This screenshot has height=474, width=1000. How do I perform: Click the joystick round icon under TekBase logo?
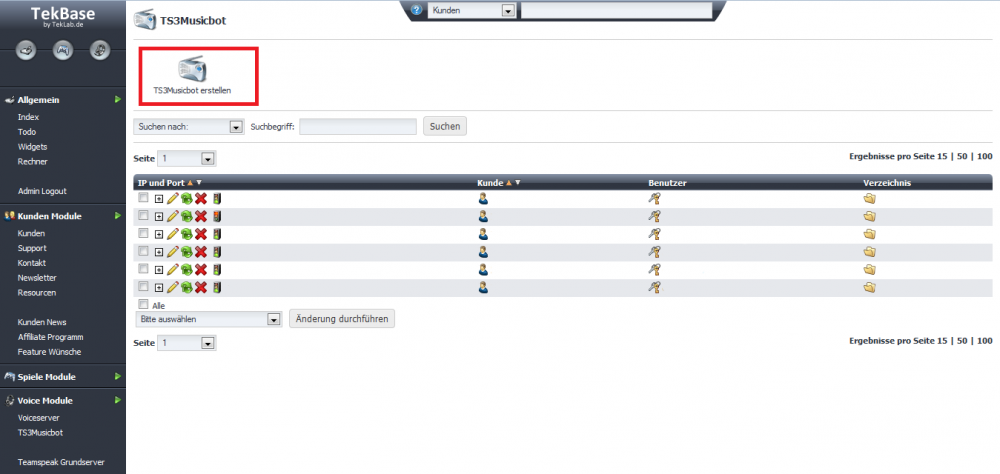[x=26, y=49]
